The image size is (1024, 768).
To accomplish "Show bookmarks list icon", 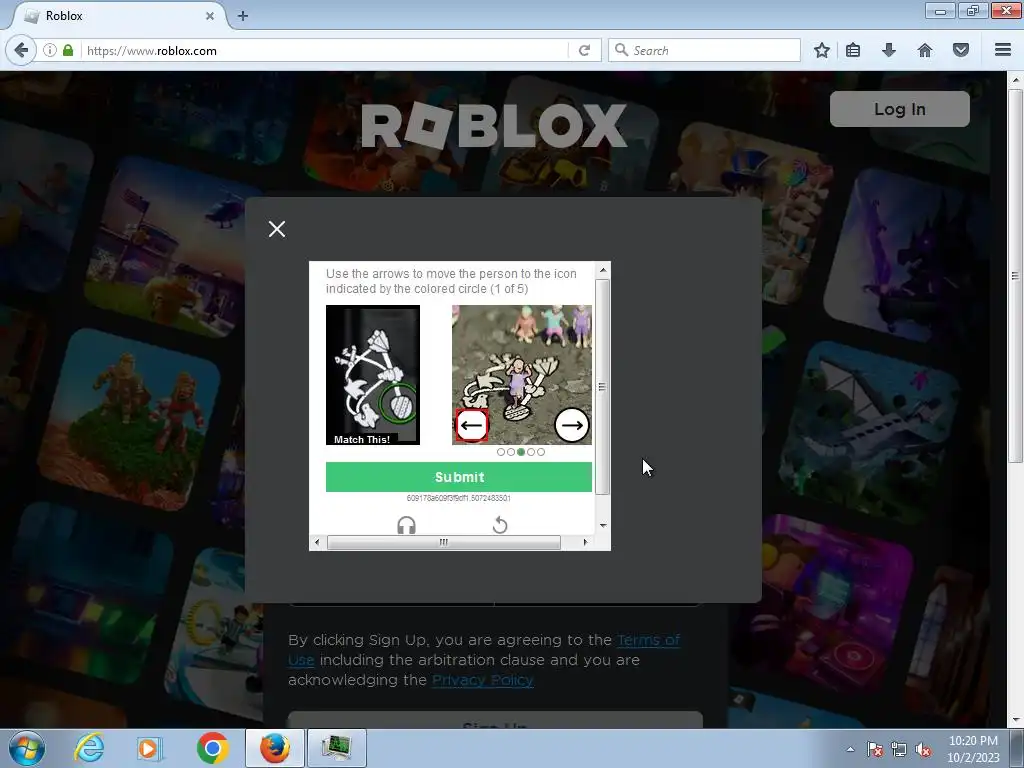I will [x=853, y=50].
